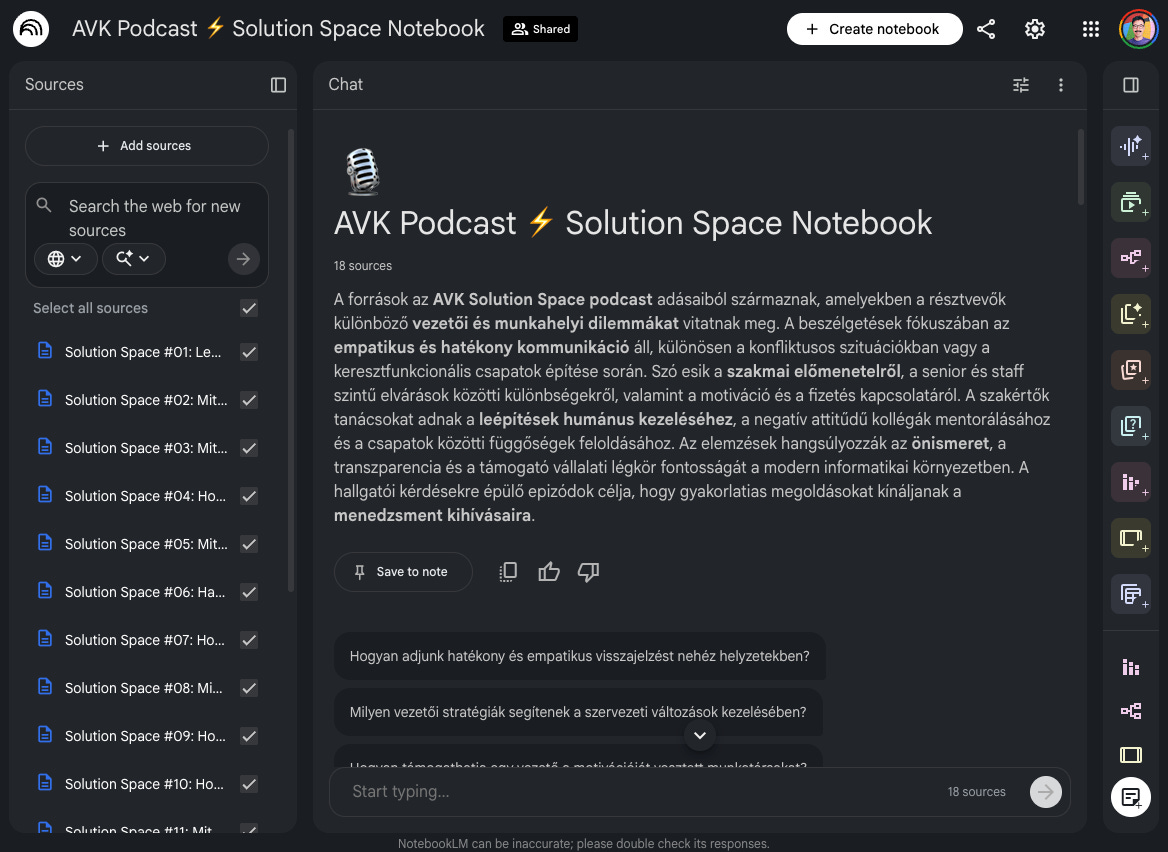Open chat configuration sliders icon
Viewport: 1168px width, 852px height.
1021,85
